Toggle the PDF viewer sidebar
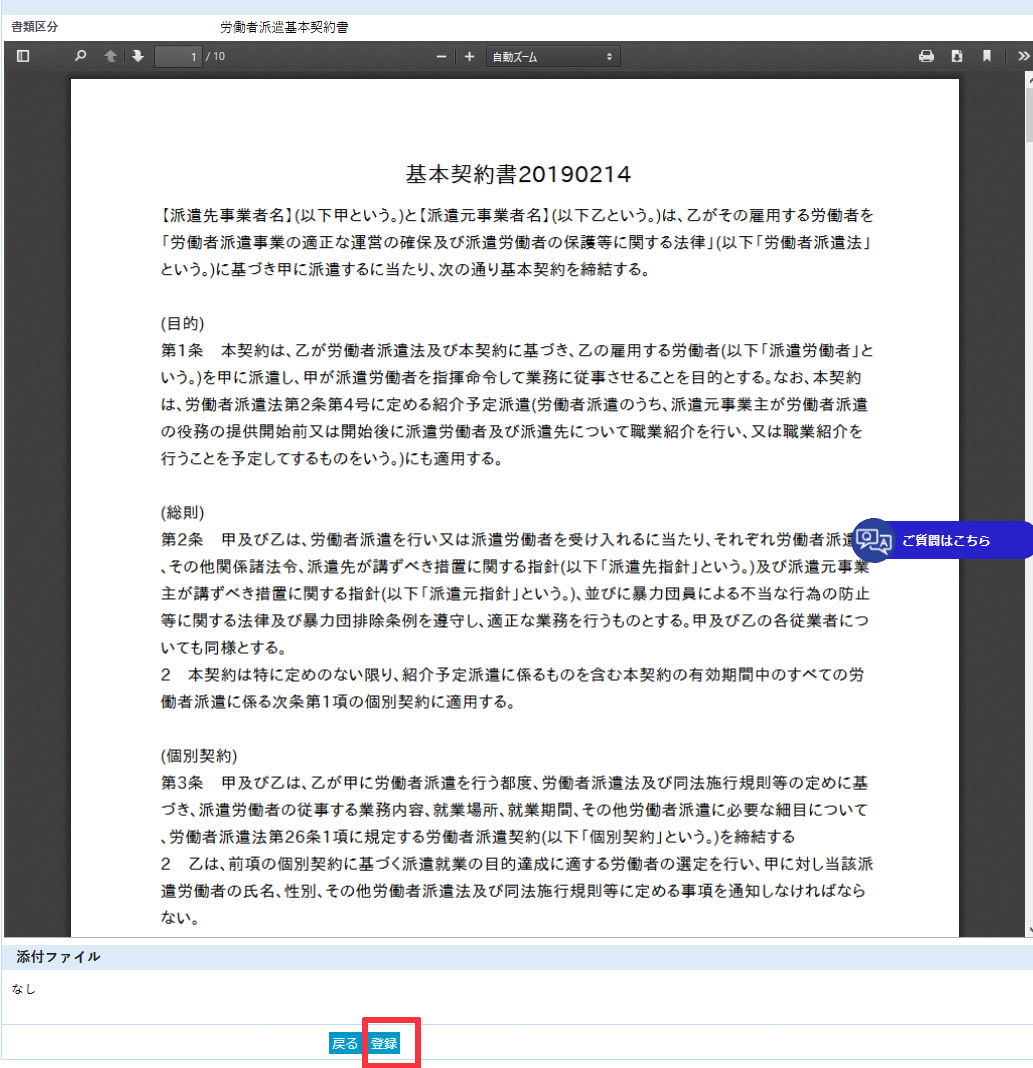 (23, 57)
